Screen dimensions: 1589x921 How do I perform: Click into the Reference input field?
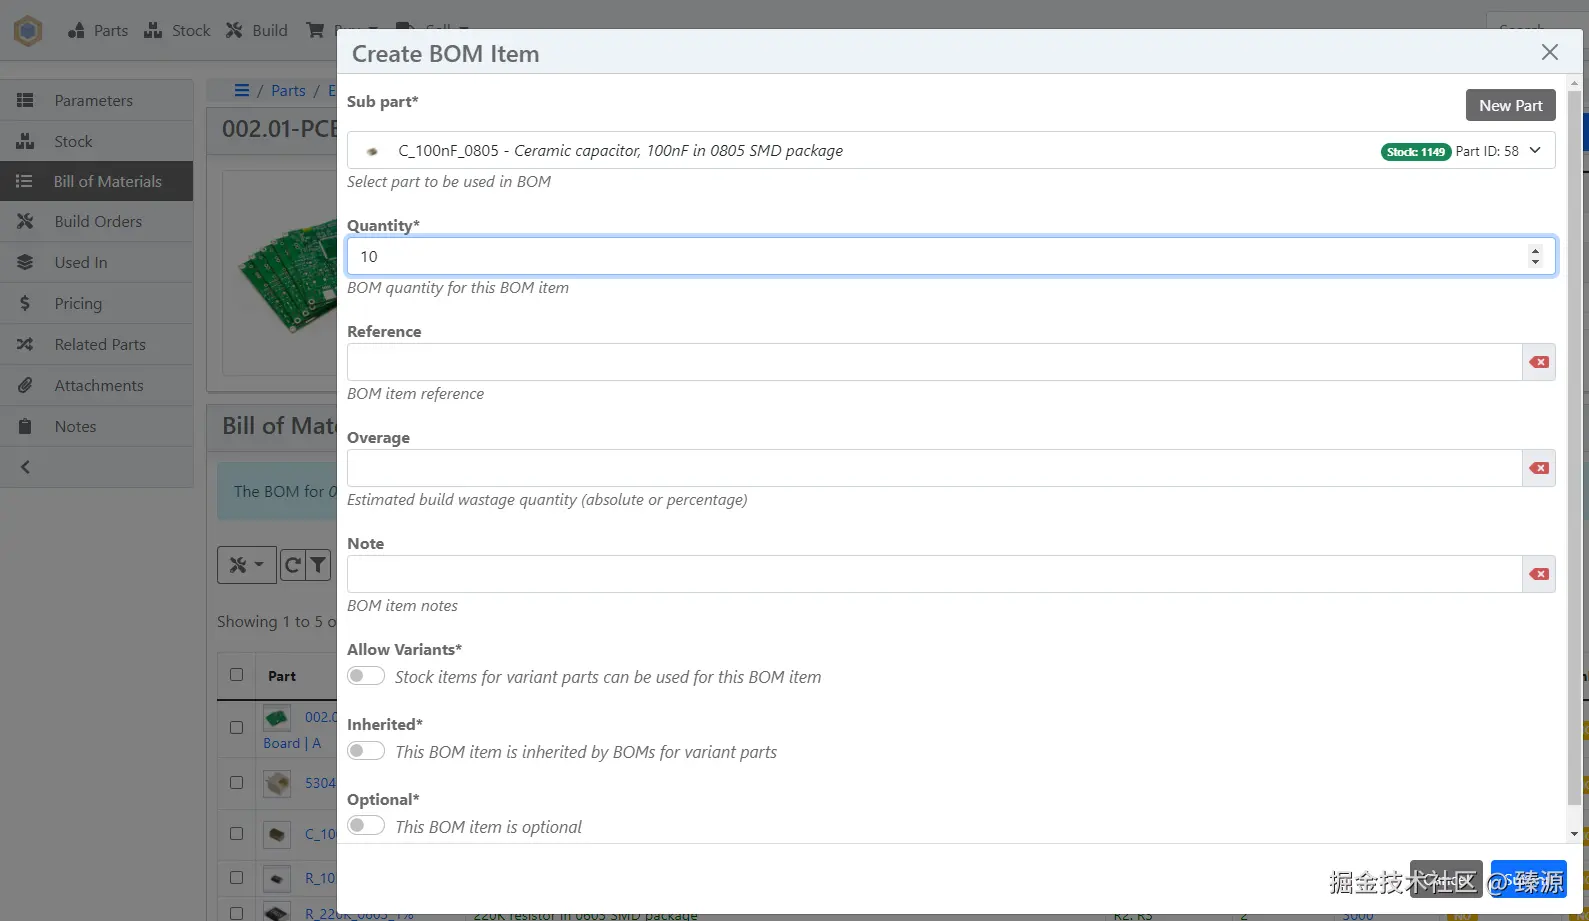934,362
